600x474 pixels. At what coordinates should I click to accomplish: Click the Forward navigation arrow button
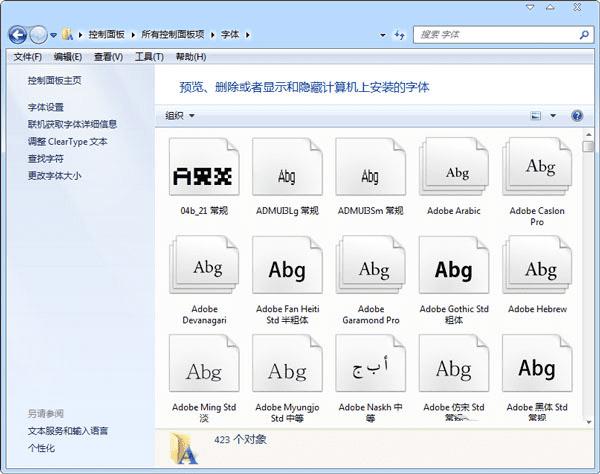click(x=39, y=35)
